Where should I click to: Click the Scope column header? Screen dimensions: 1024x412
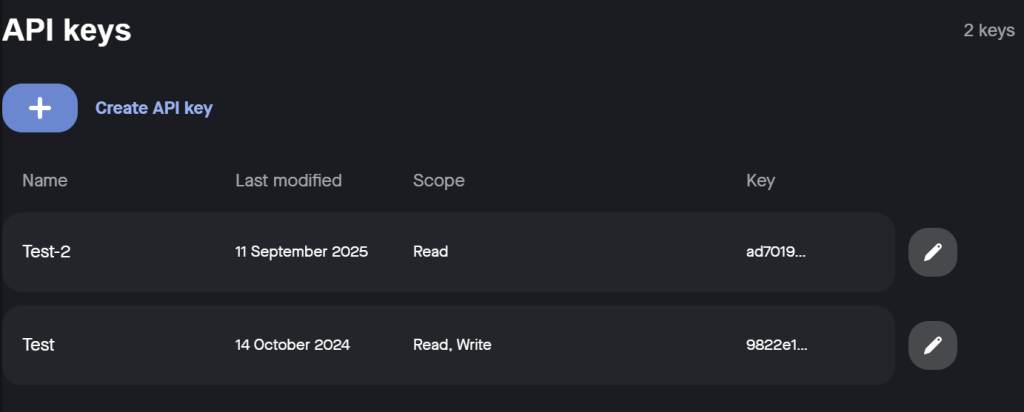pos(438,181)
